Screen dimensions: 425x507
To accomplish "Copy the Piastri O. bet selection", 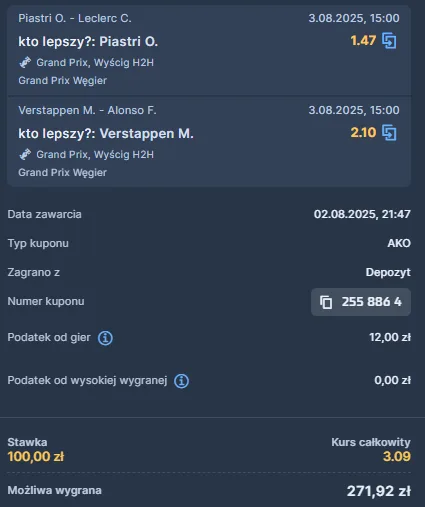I will [x=389, y=41].
